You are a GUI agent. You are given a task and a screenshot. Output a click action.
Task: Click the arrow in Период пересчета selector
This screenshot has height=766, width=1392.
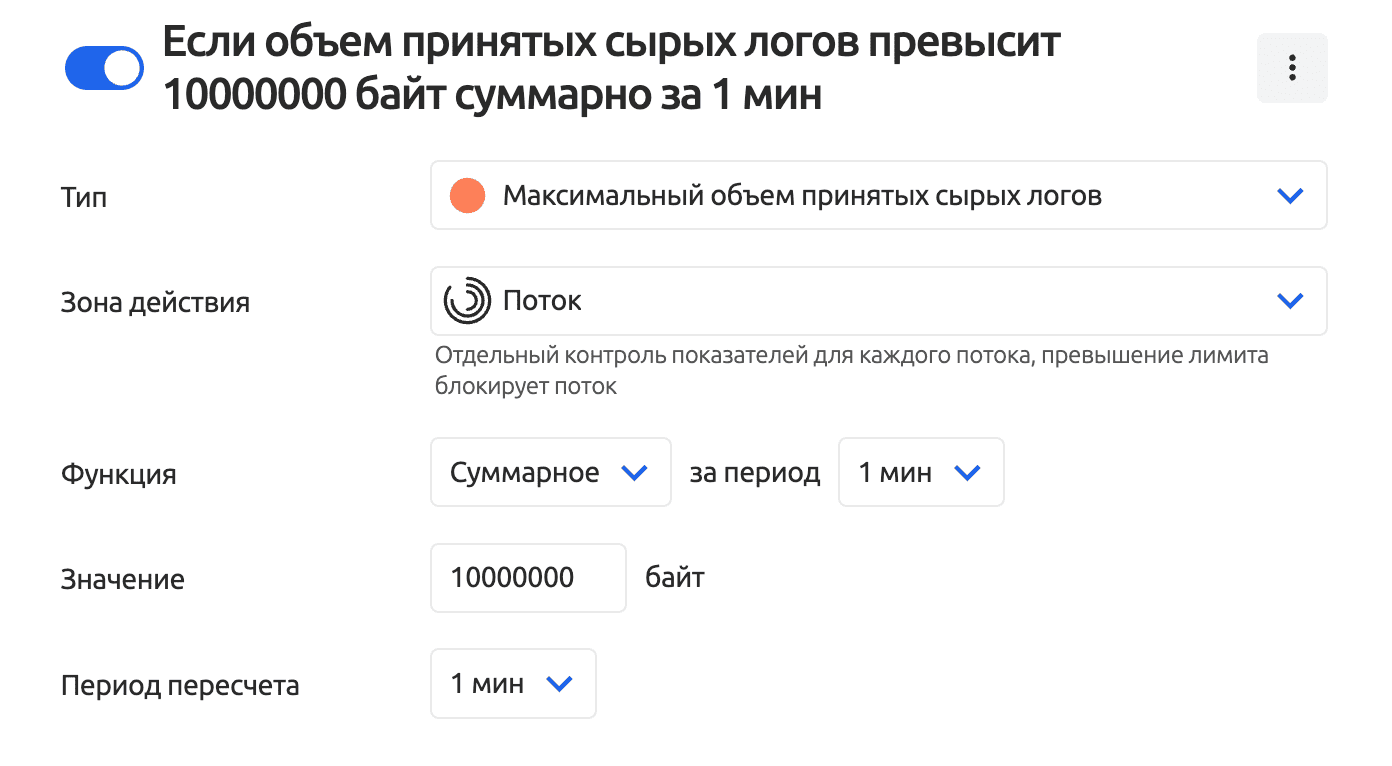(x=559, y=684)
